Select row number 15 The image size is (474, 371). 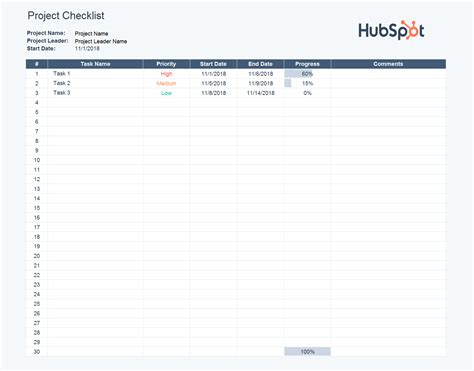pyautogui.click(x=37, y=208)
